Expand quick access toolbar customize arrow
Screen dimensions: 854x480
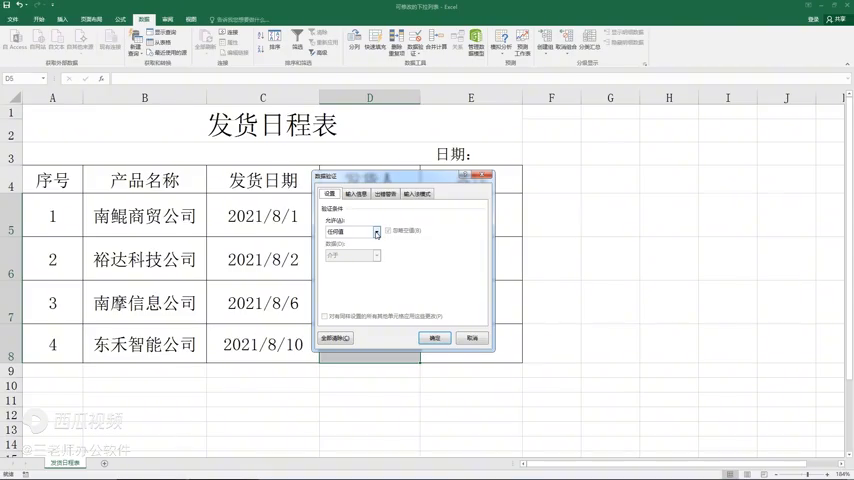coord(53,5)
